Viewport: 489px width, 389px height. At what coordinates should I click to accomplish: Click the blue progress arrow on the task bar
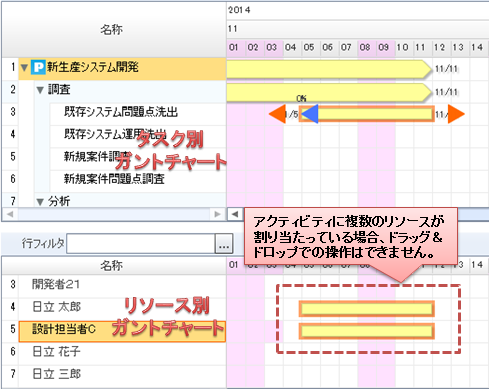(x=310, y=114)
